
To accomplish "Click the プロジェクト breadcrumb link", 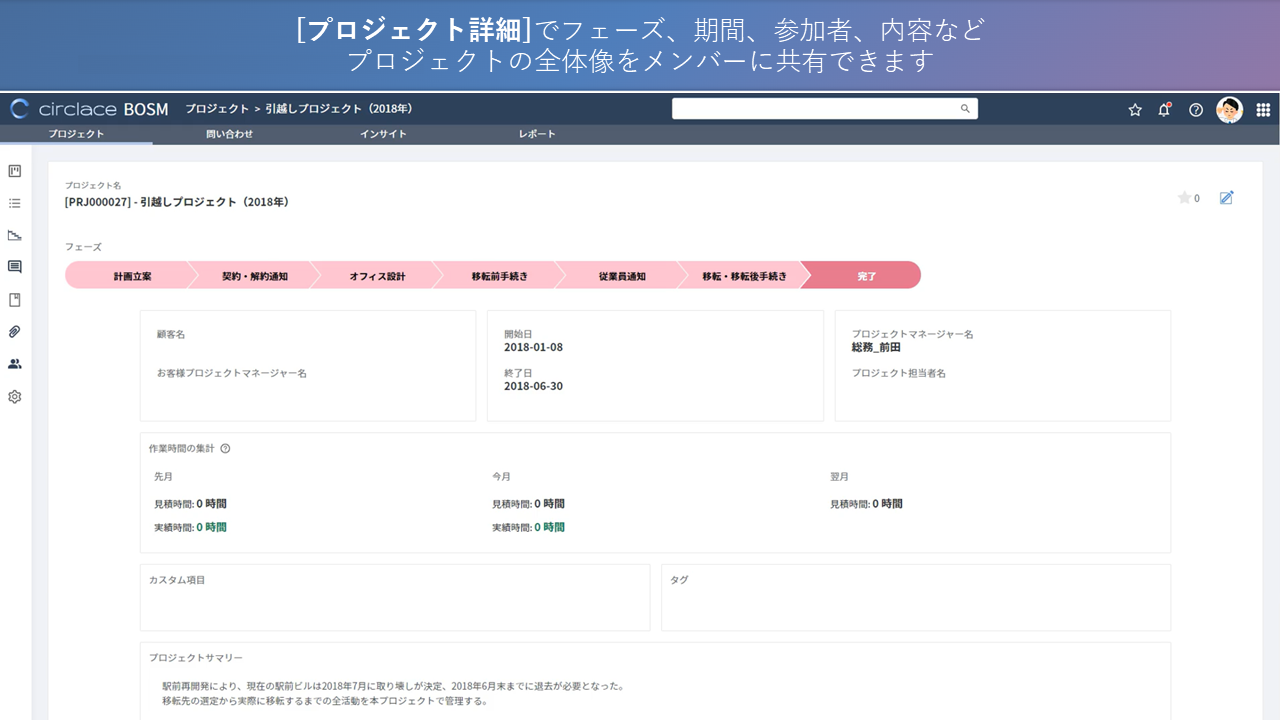I will (217, 109).
